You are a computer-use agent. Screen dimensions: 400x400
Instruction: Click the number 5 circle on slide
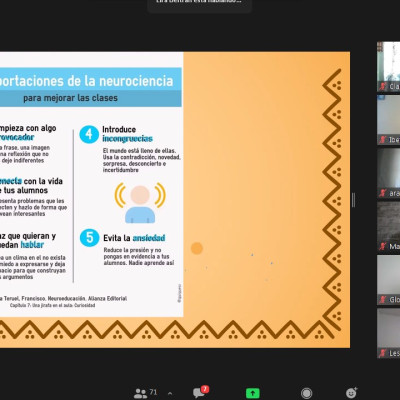click(89, 238)
